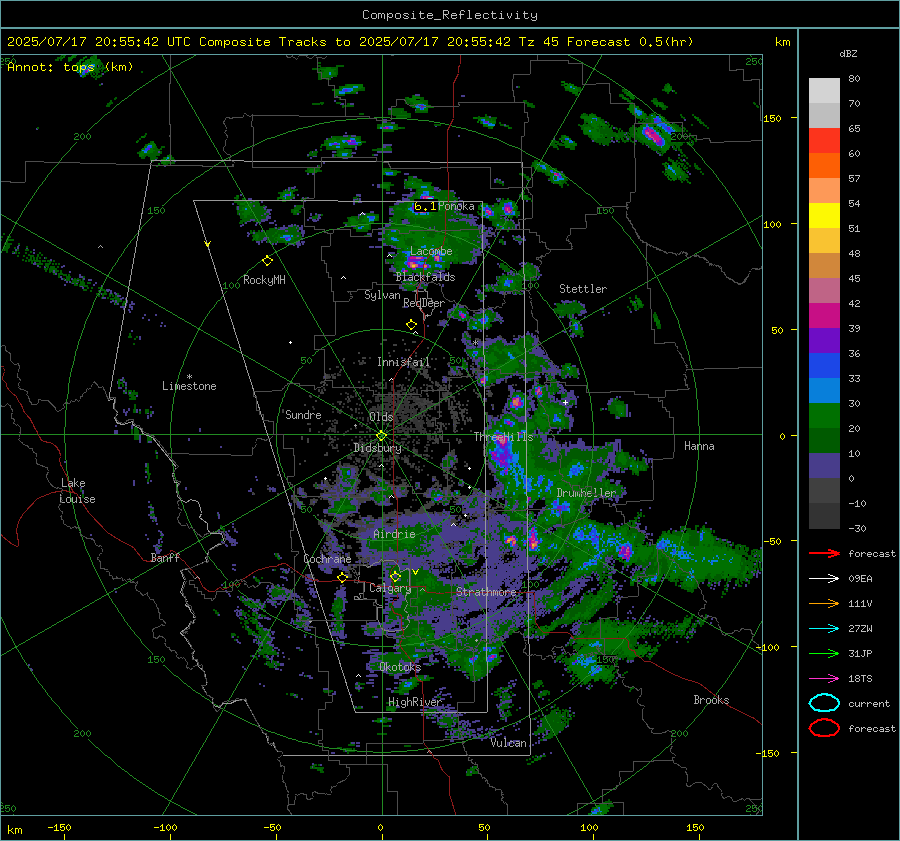Viewport: 900px width, 841px height.
Task: Click the Hanna town label
Action: pos(699,445)
